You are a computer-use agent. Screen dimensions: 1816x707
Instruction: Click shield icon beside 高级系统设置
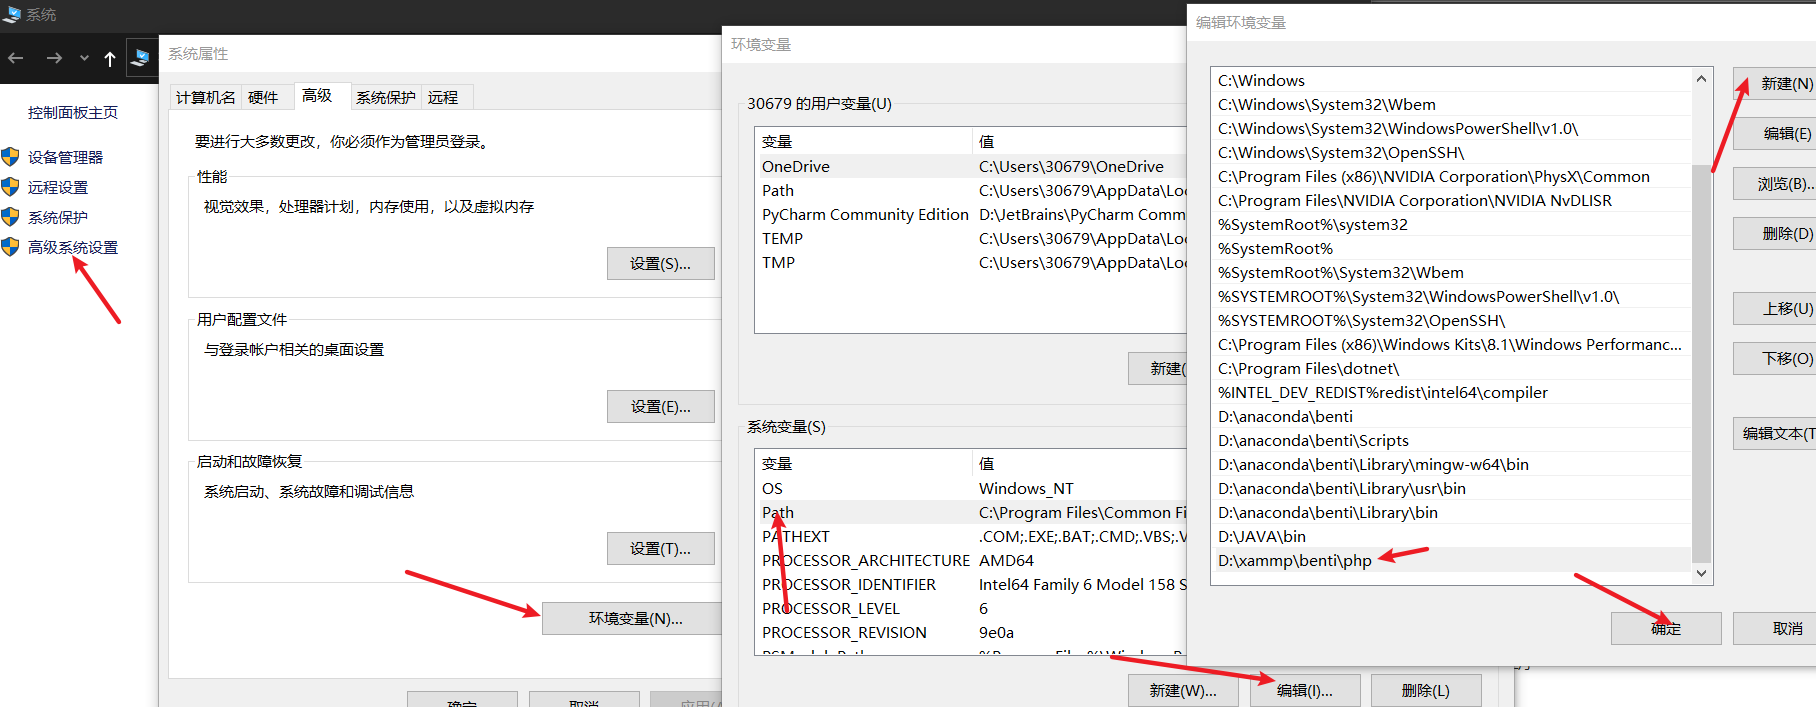tap(10, 247)
